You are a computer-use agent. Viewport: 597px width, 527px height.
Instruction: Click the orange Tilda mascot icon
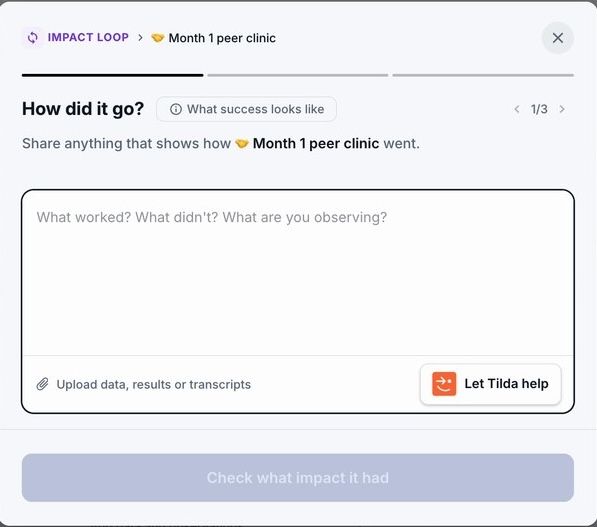click(x=444, y=384)
